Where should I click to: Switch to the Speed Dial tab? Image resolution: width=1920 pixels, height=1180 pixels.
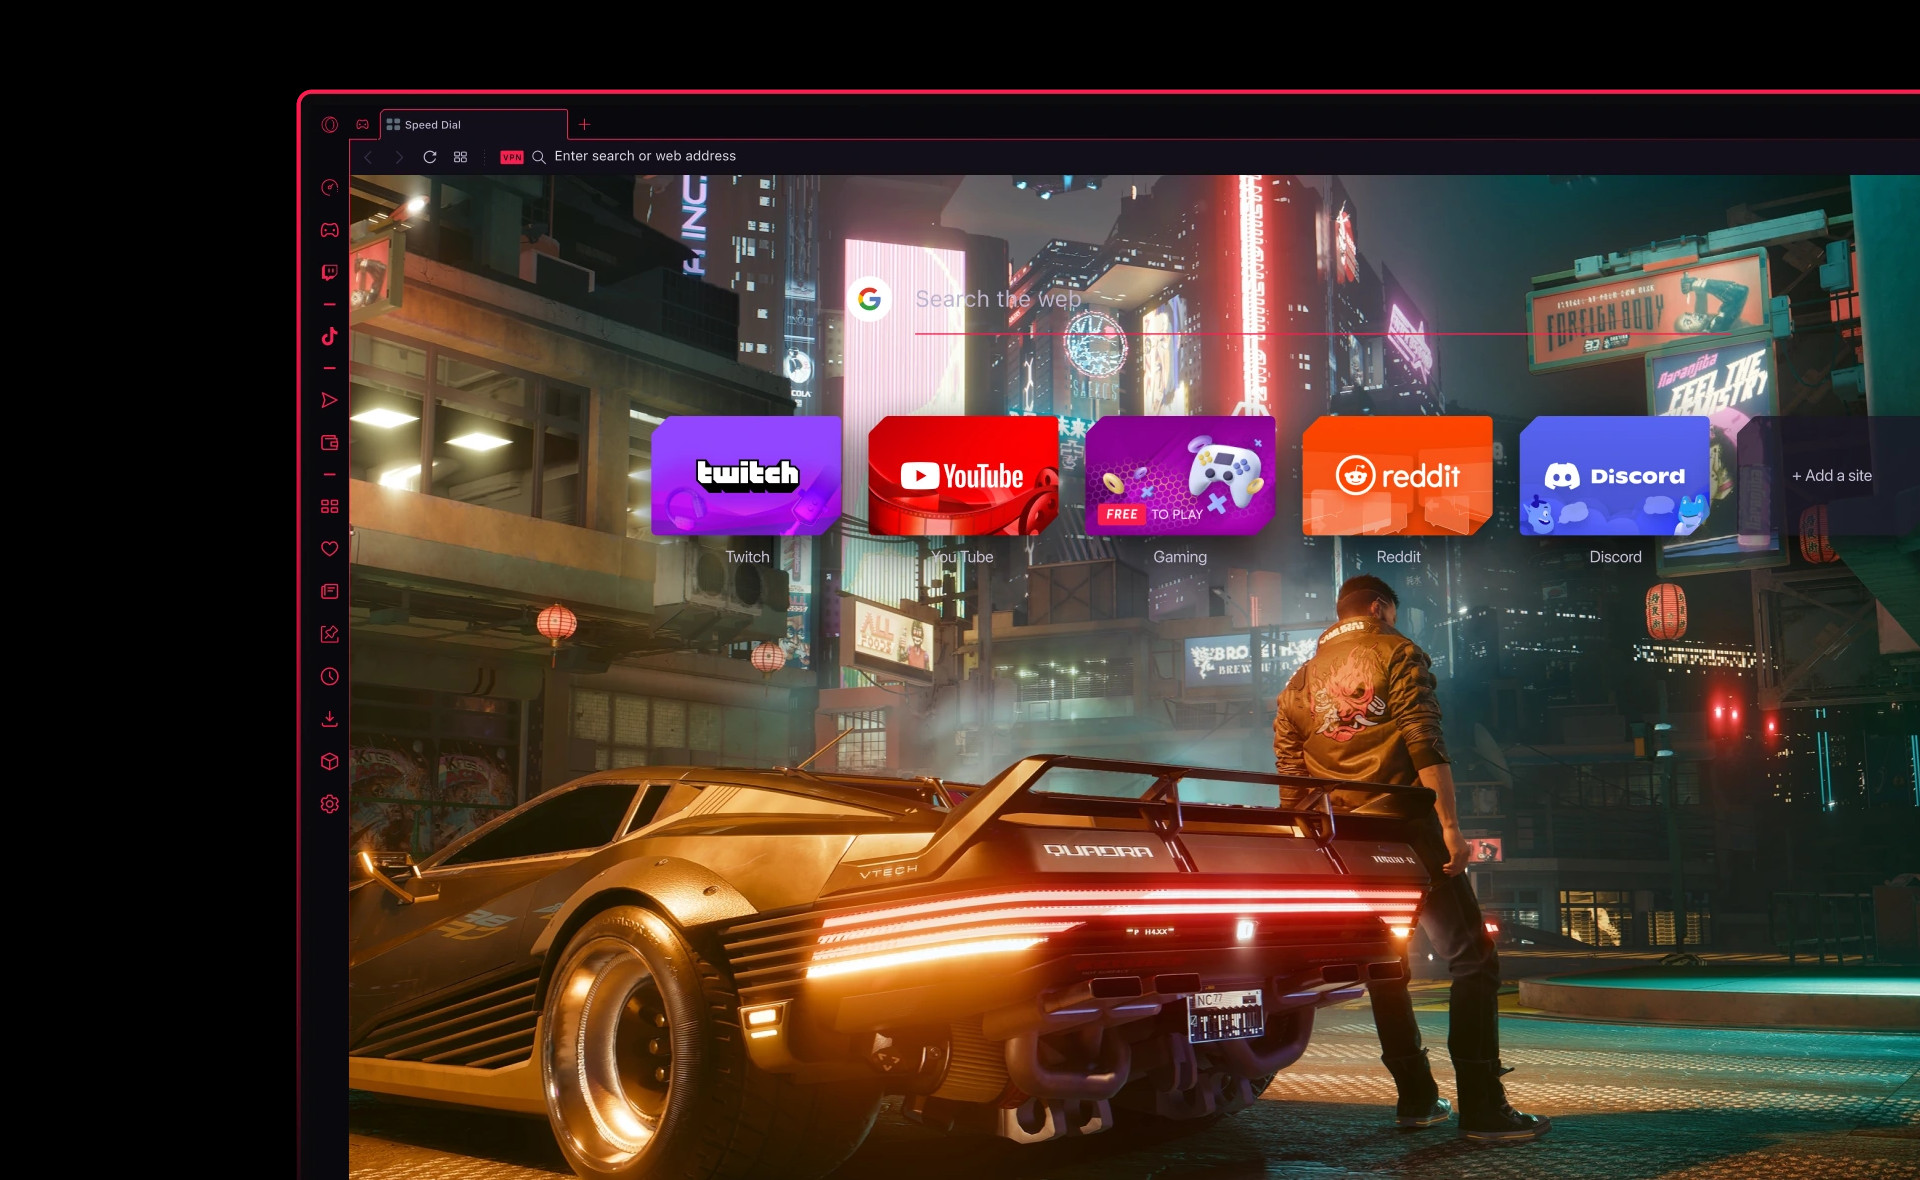coord(474,125)
